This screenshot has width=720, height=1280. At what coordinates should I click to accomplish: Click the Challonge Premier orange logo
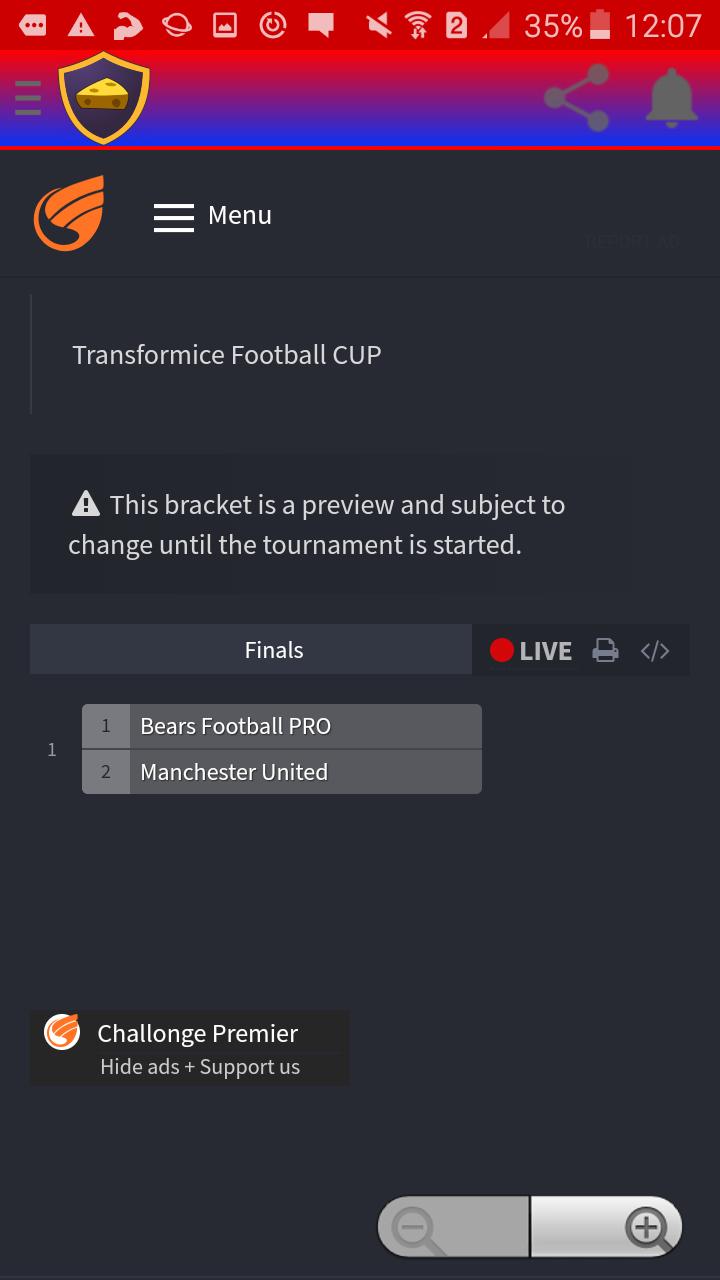point(61,1032)
